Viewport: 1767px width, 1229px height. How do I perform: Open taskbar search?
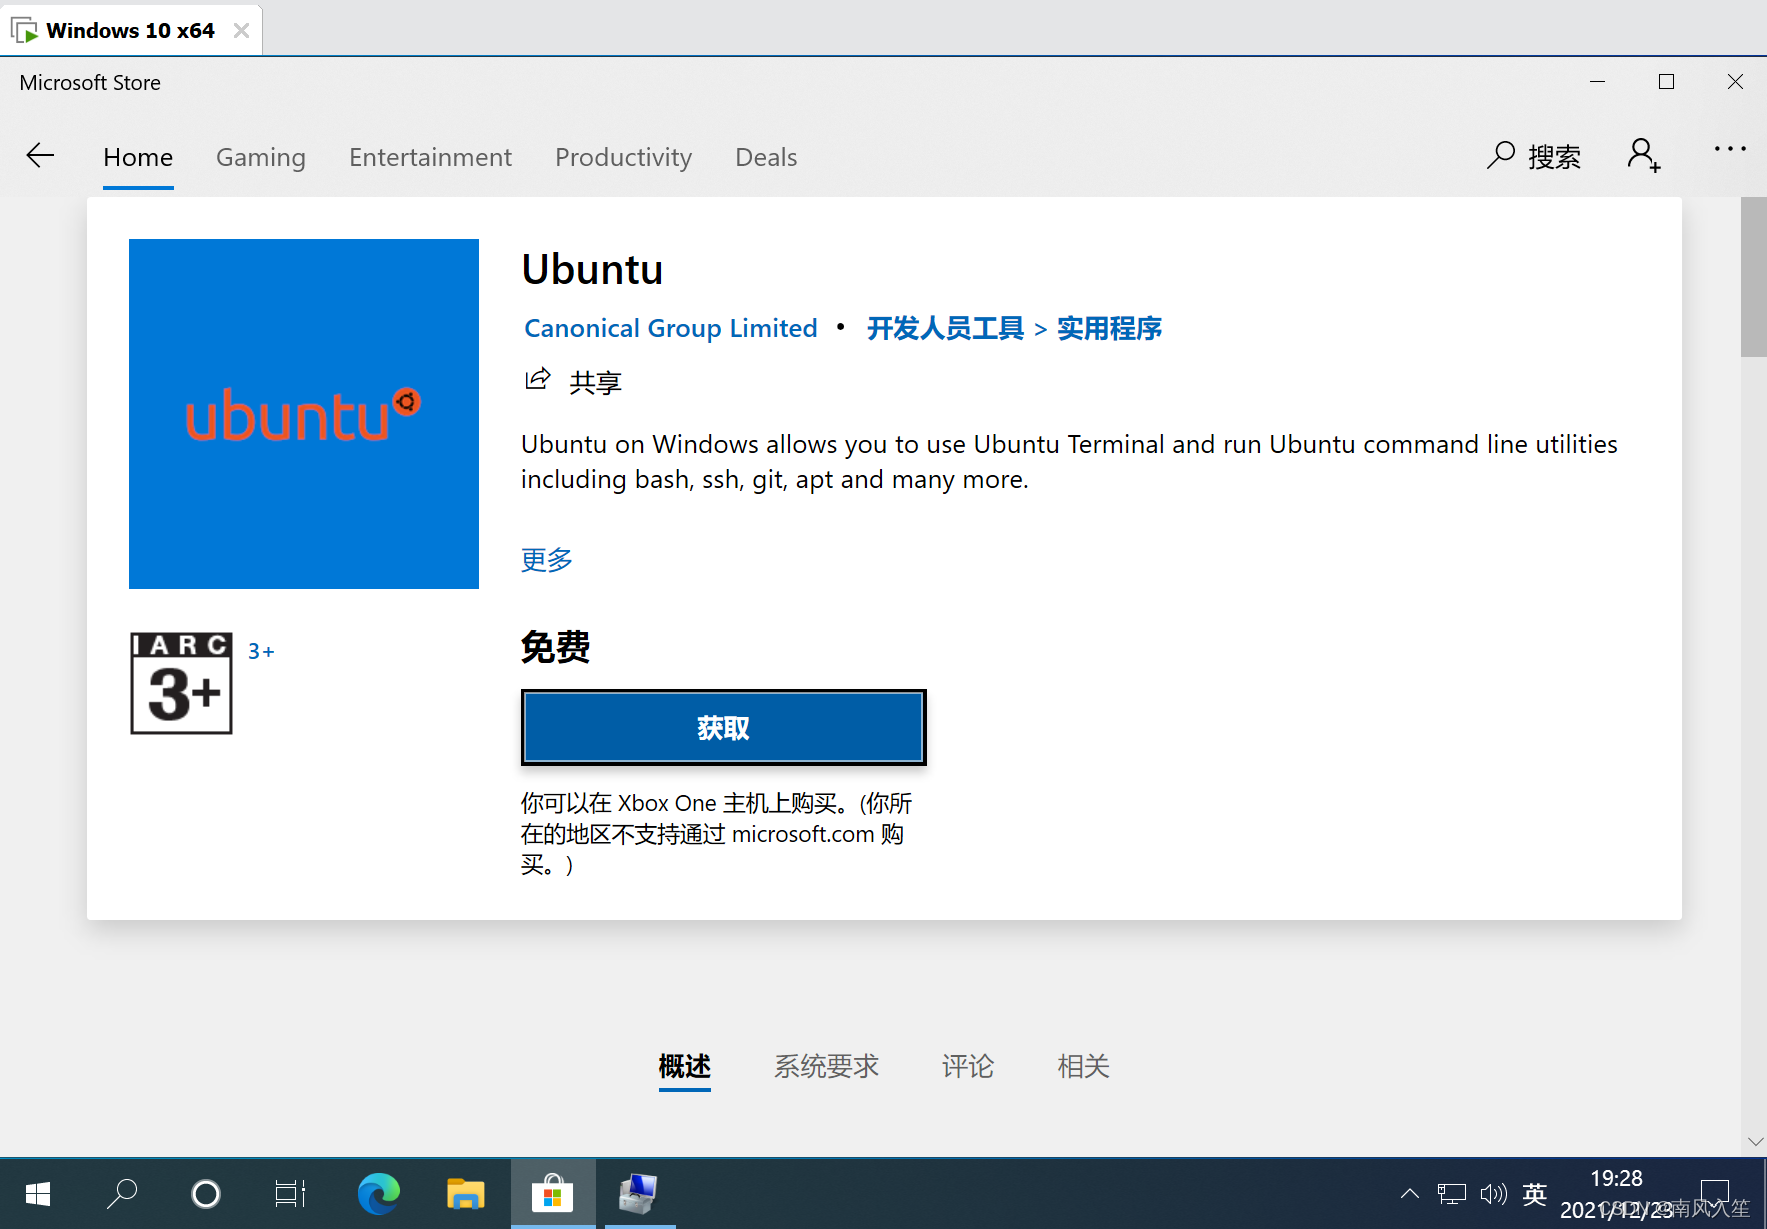point(122,1194)
